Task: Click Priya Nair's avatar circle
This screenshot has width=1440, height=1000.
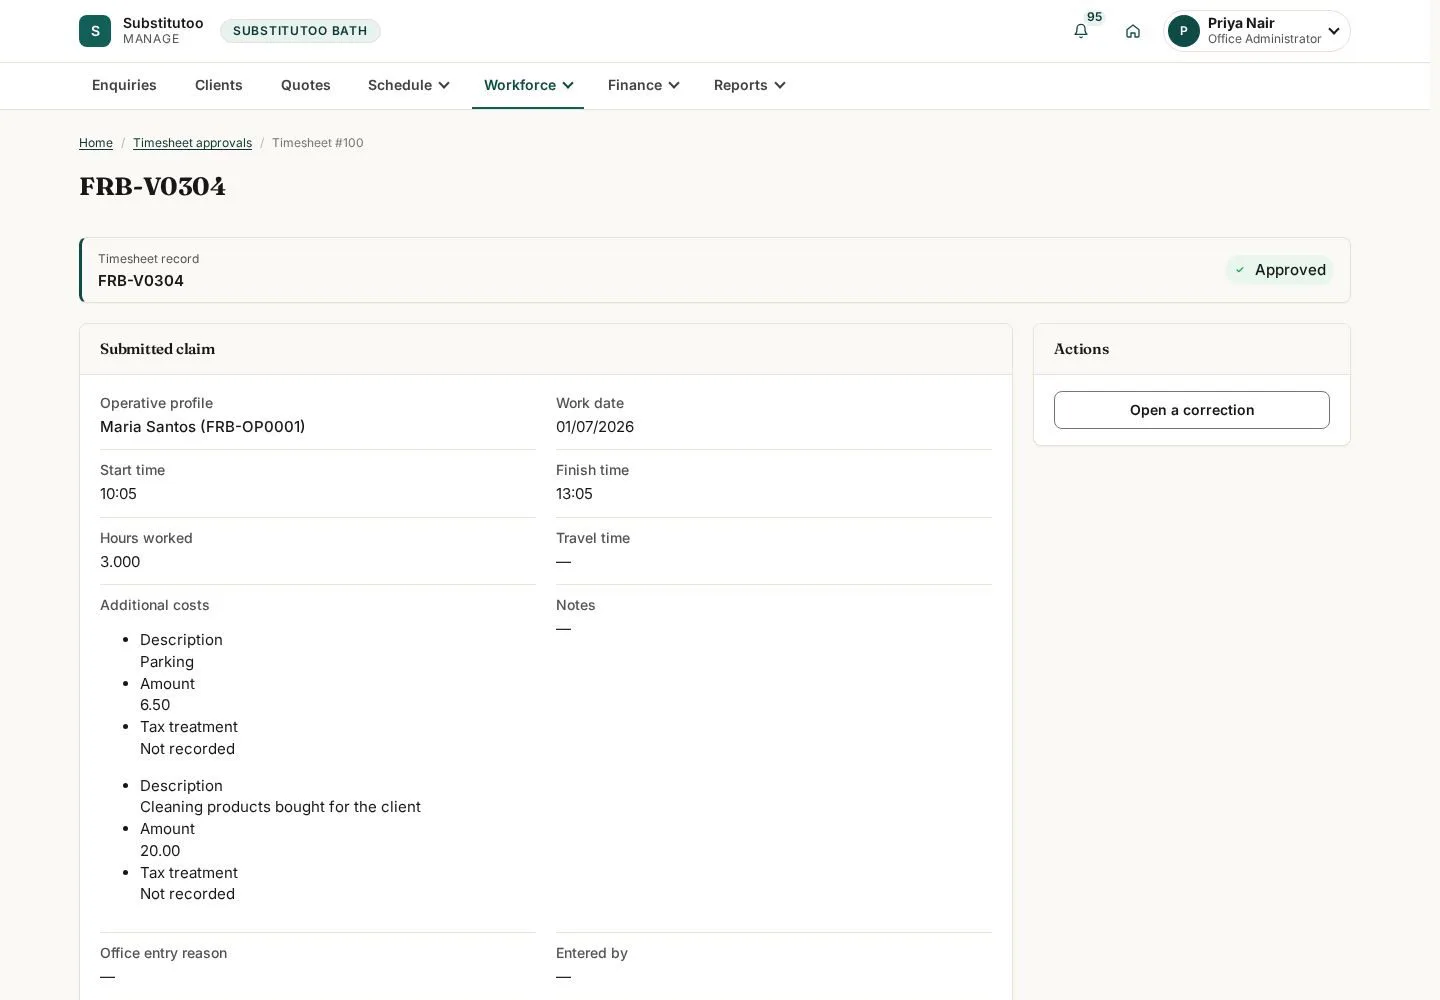Action: pos(1184,31)
